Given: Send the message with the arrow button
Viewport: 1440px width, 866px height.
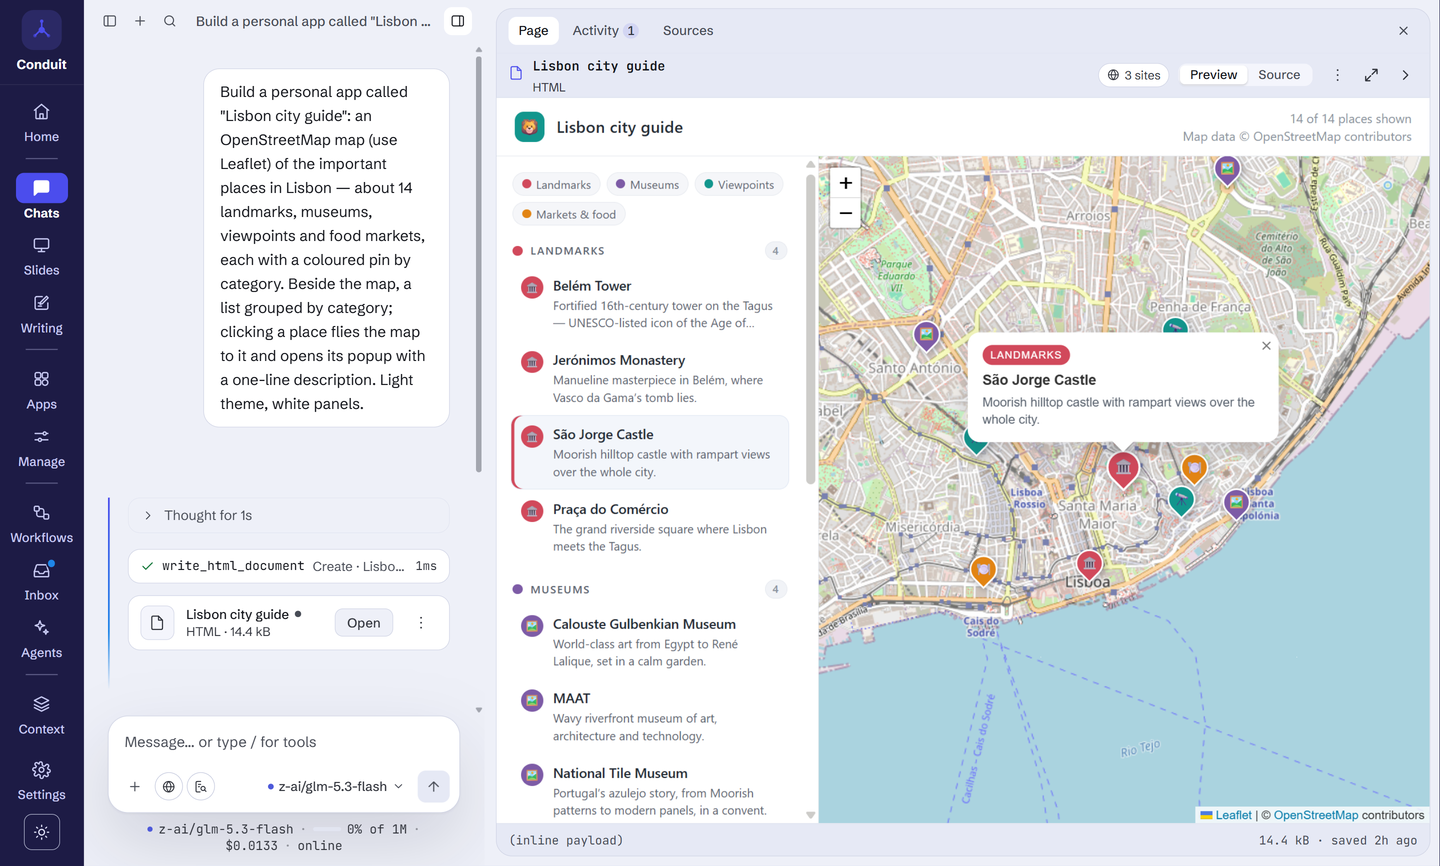Looking at the screenshot, I should point(433,787).
